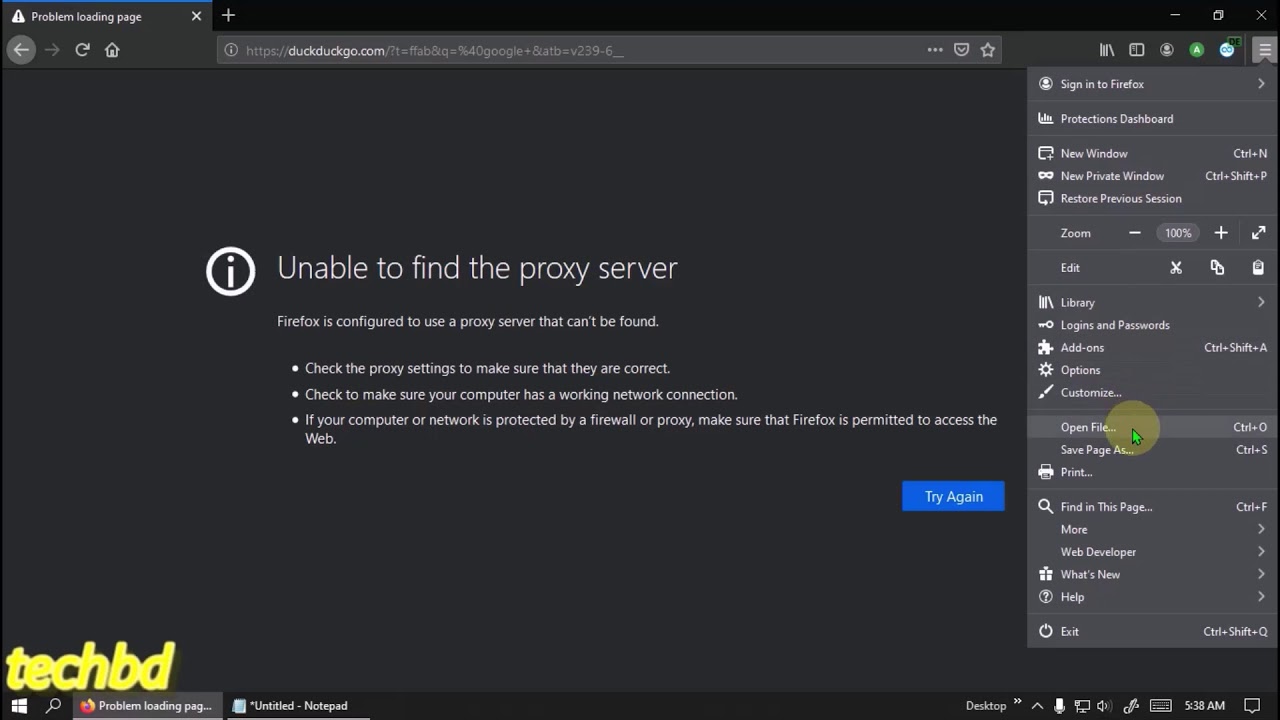The image size is (1280, 720).
Task: Toggle the hamburger application menu button
Action: (1265, 50)
